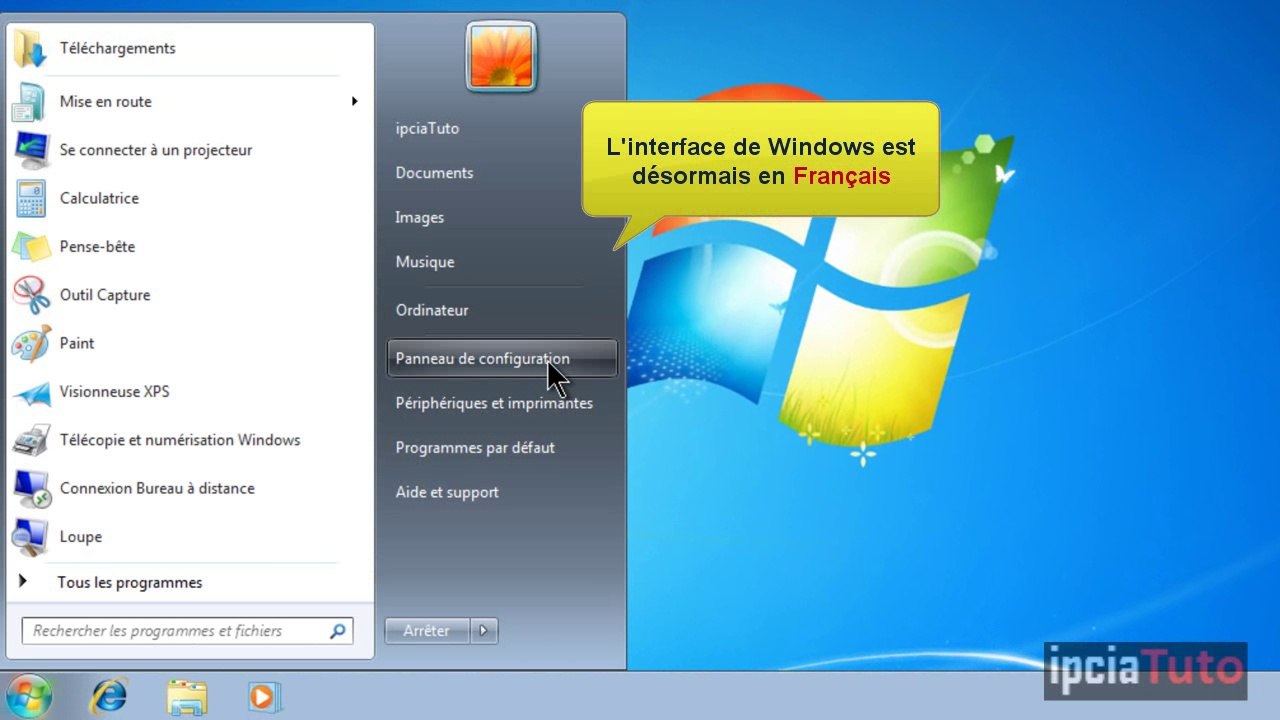Image resolution: width=1280 pixels, height=720 pixels.
Task: Open Panneau de configuration
Action: (502, 359)
